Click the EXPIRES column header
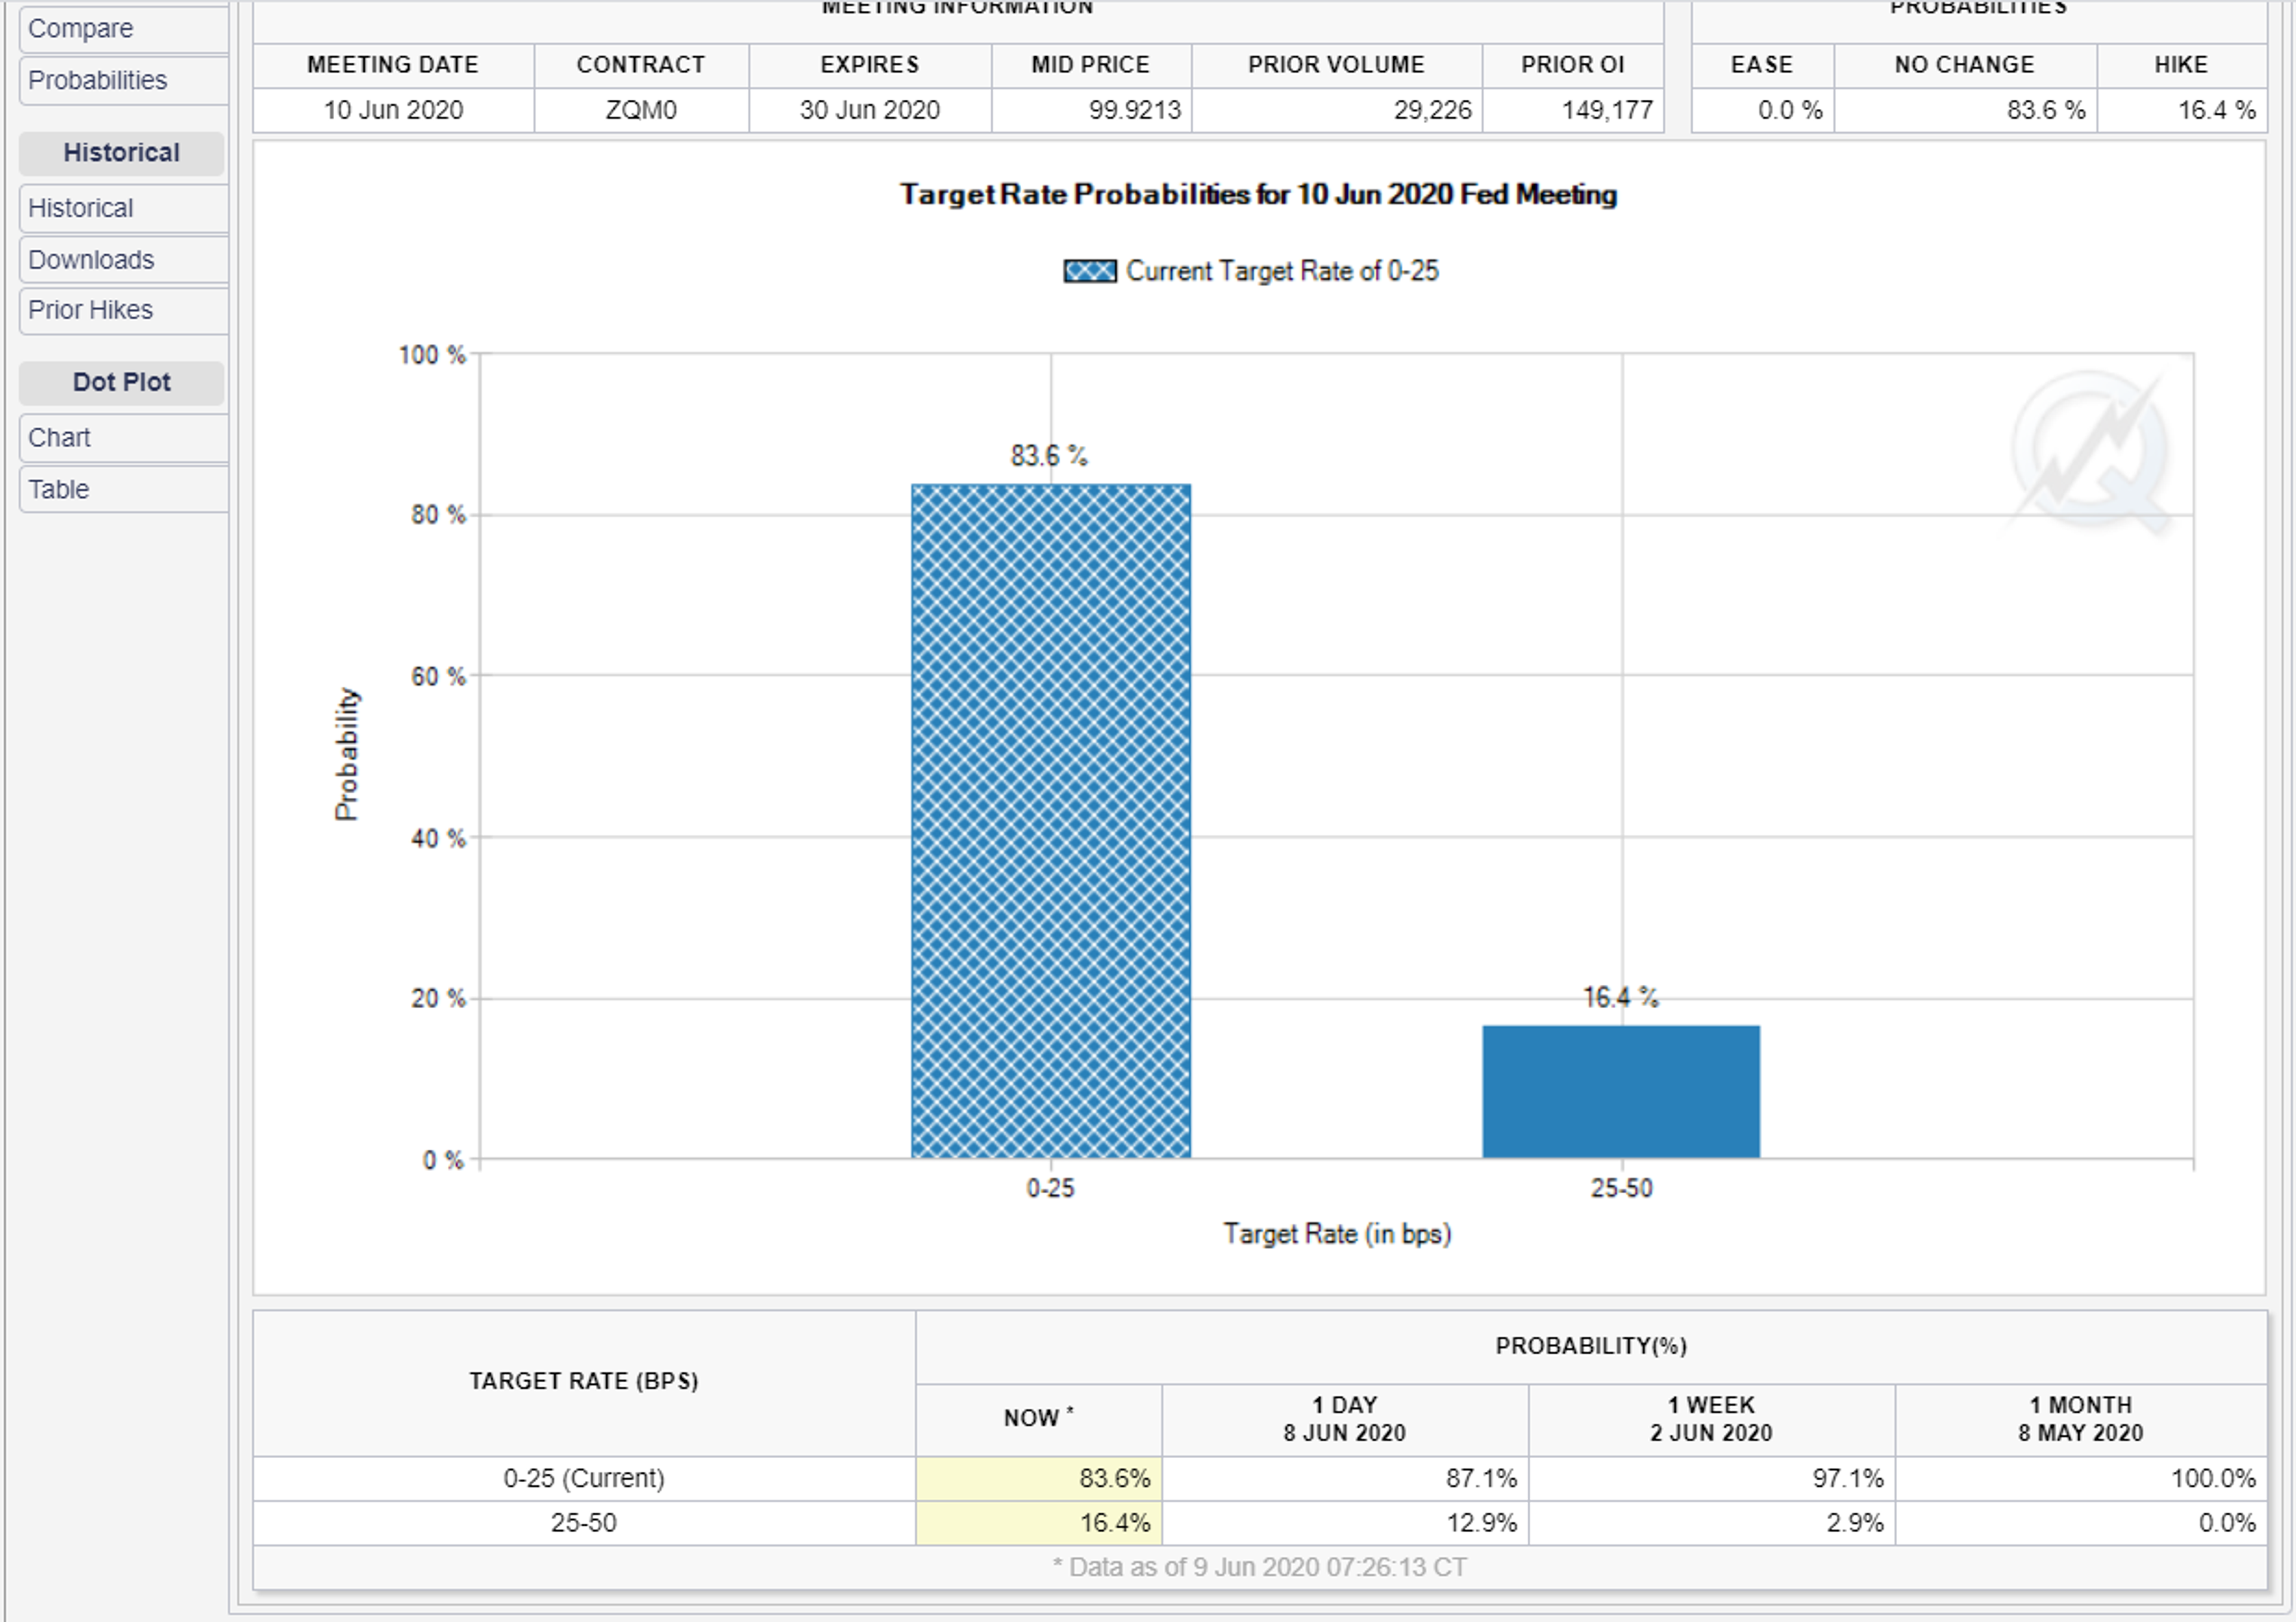 870,65
